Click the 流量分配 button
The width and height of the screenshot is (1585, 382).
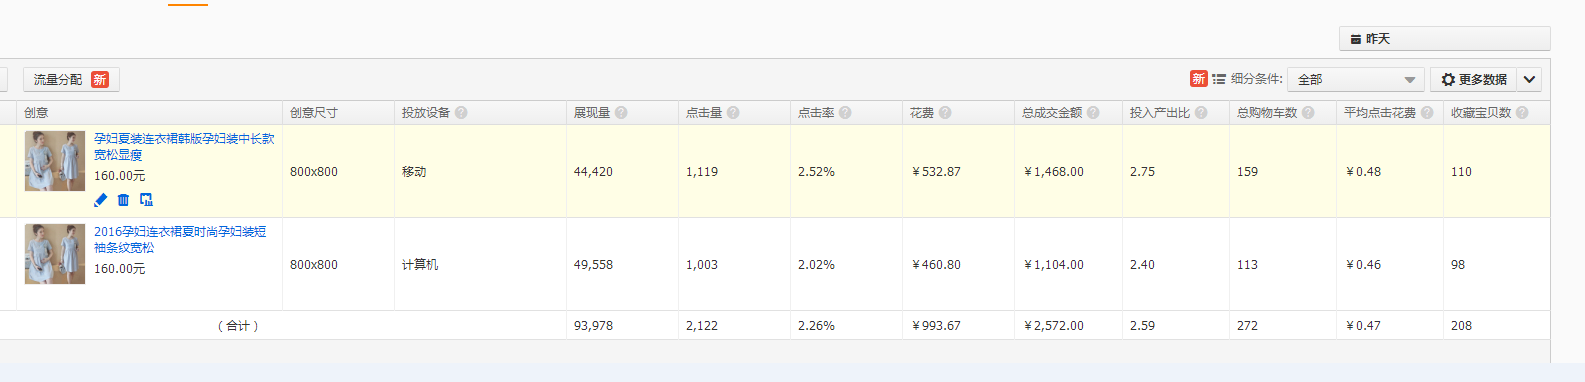[71, 80]
